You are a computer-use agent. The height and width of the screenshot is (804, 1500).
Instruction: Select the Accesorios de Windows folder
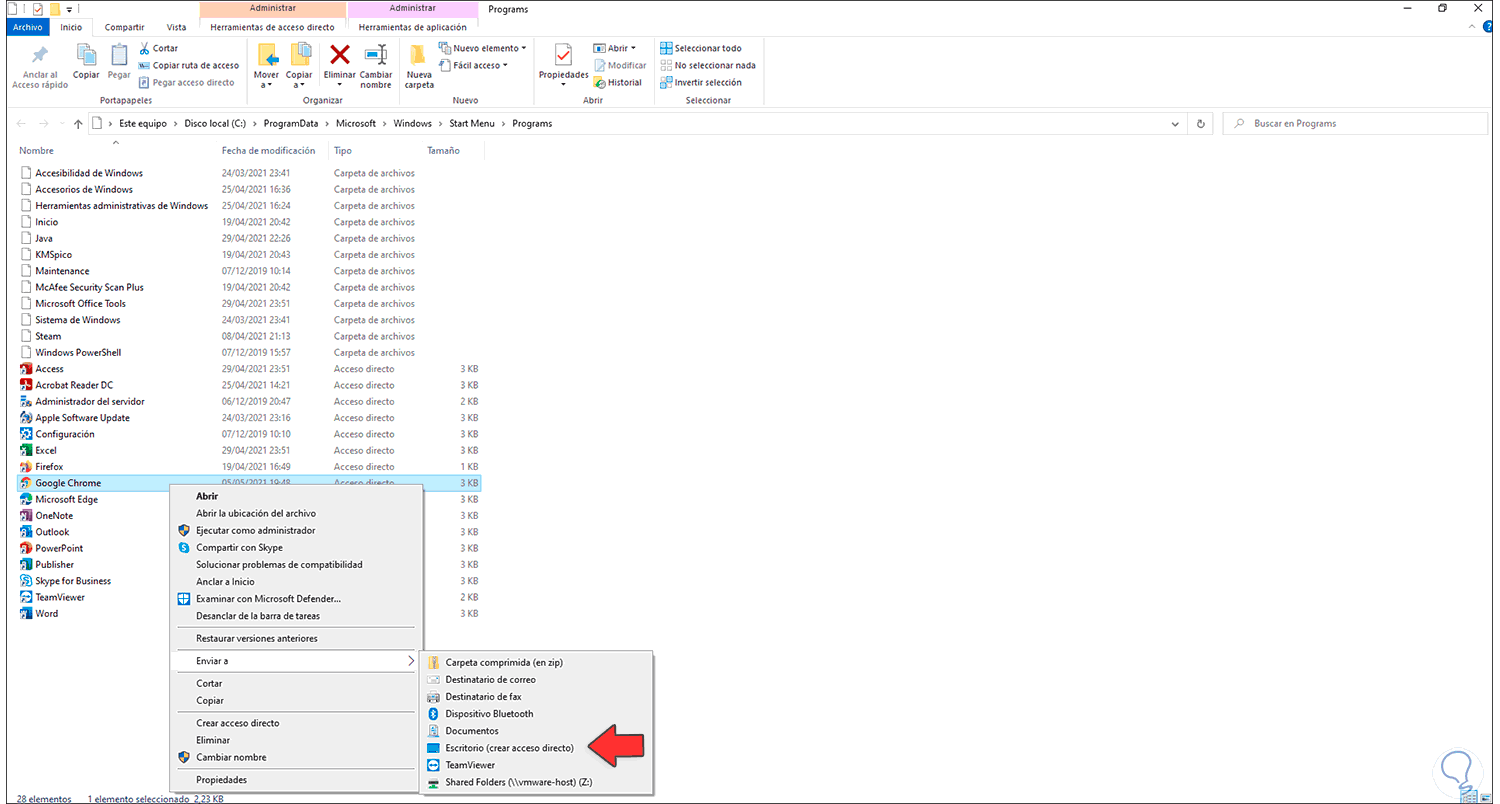(x=250, y=189)
